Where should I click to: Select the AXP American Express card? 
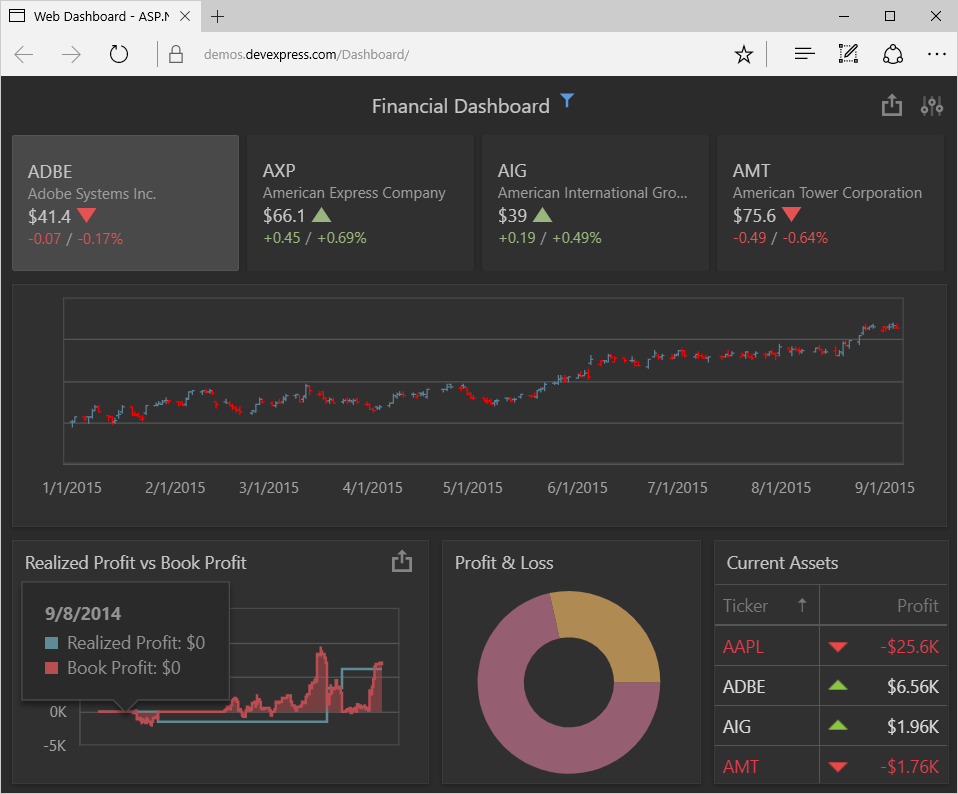(x=360, y=203)
